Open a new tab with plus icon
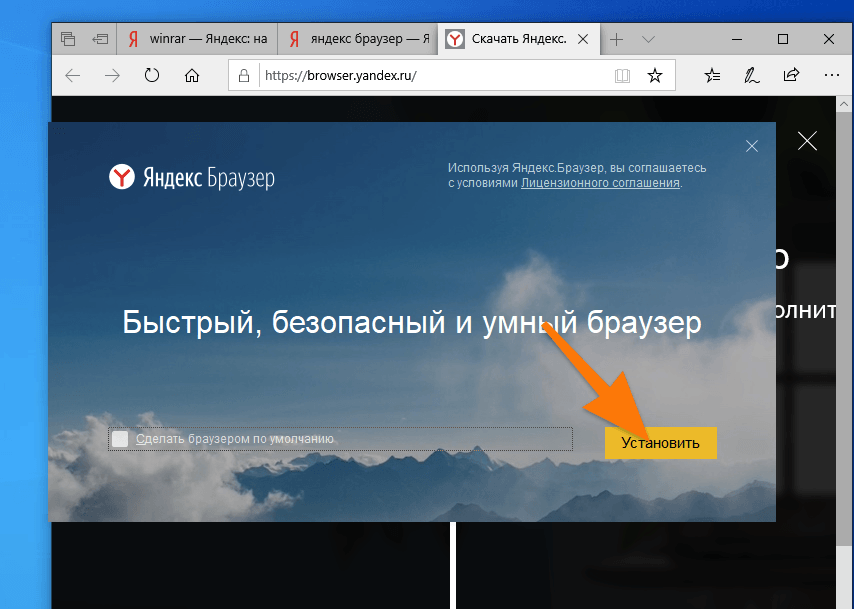 tap(617, 39)
